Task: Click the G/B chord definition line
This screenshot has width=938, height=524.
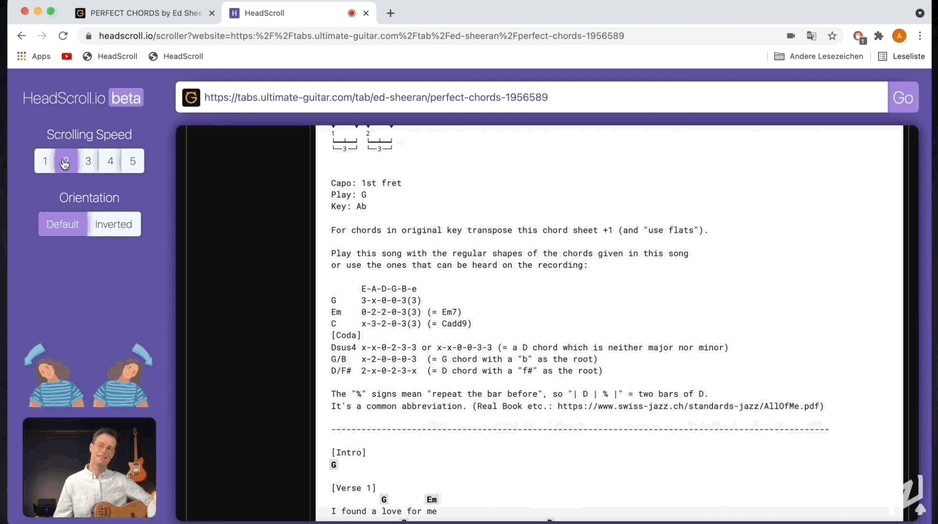Action: 464,360
